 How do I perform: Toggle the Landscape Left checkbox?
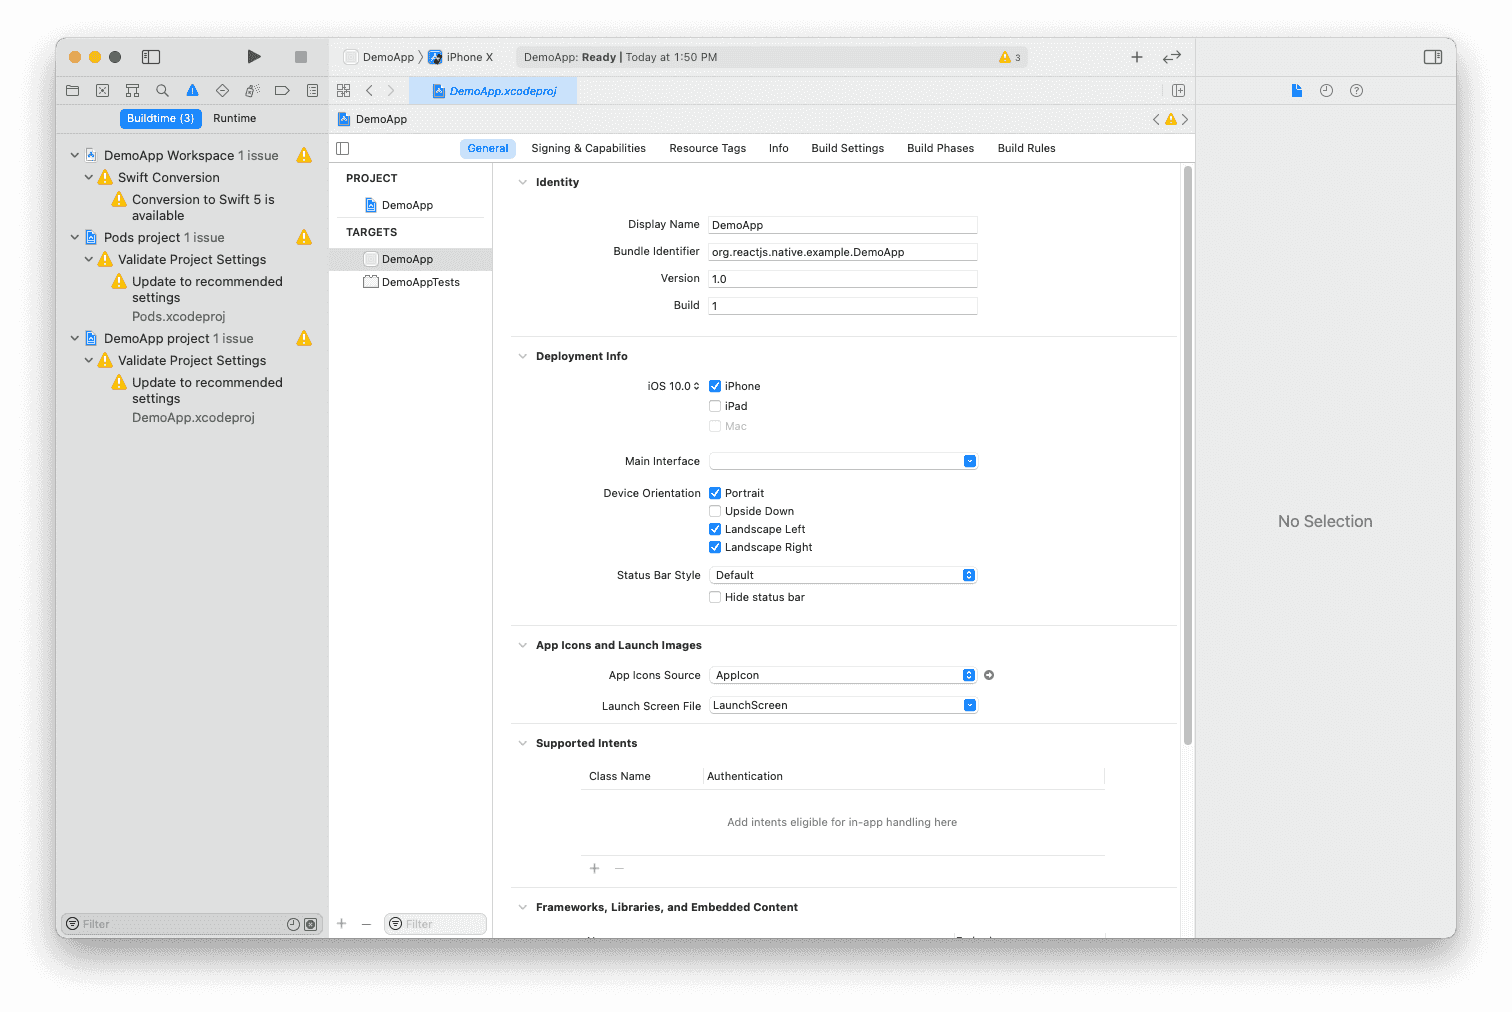[715, 529]
